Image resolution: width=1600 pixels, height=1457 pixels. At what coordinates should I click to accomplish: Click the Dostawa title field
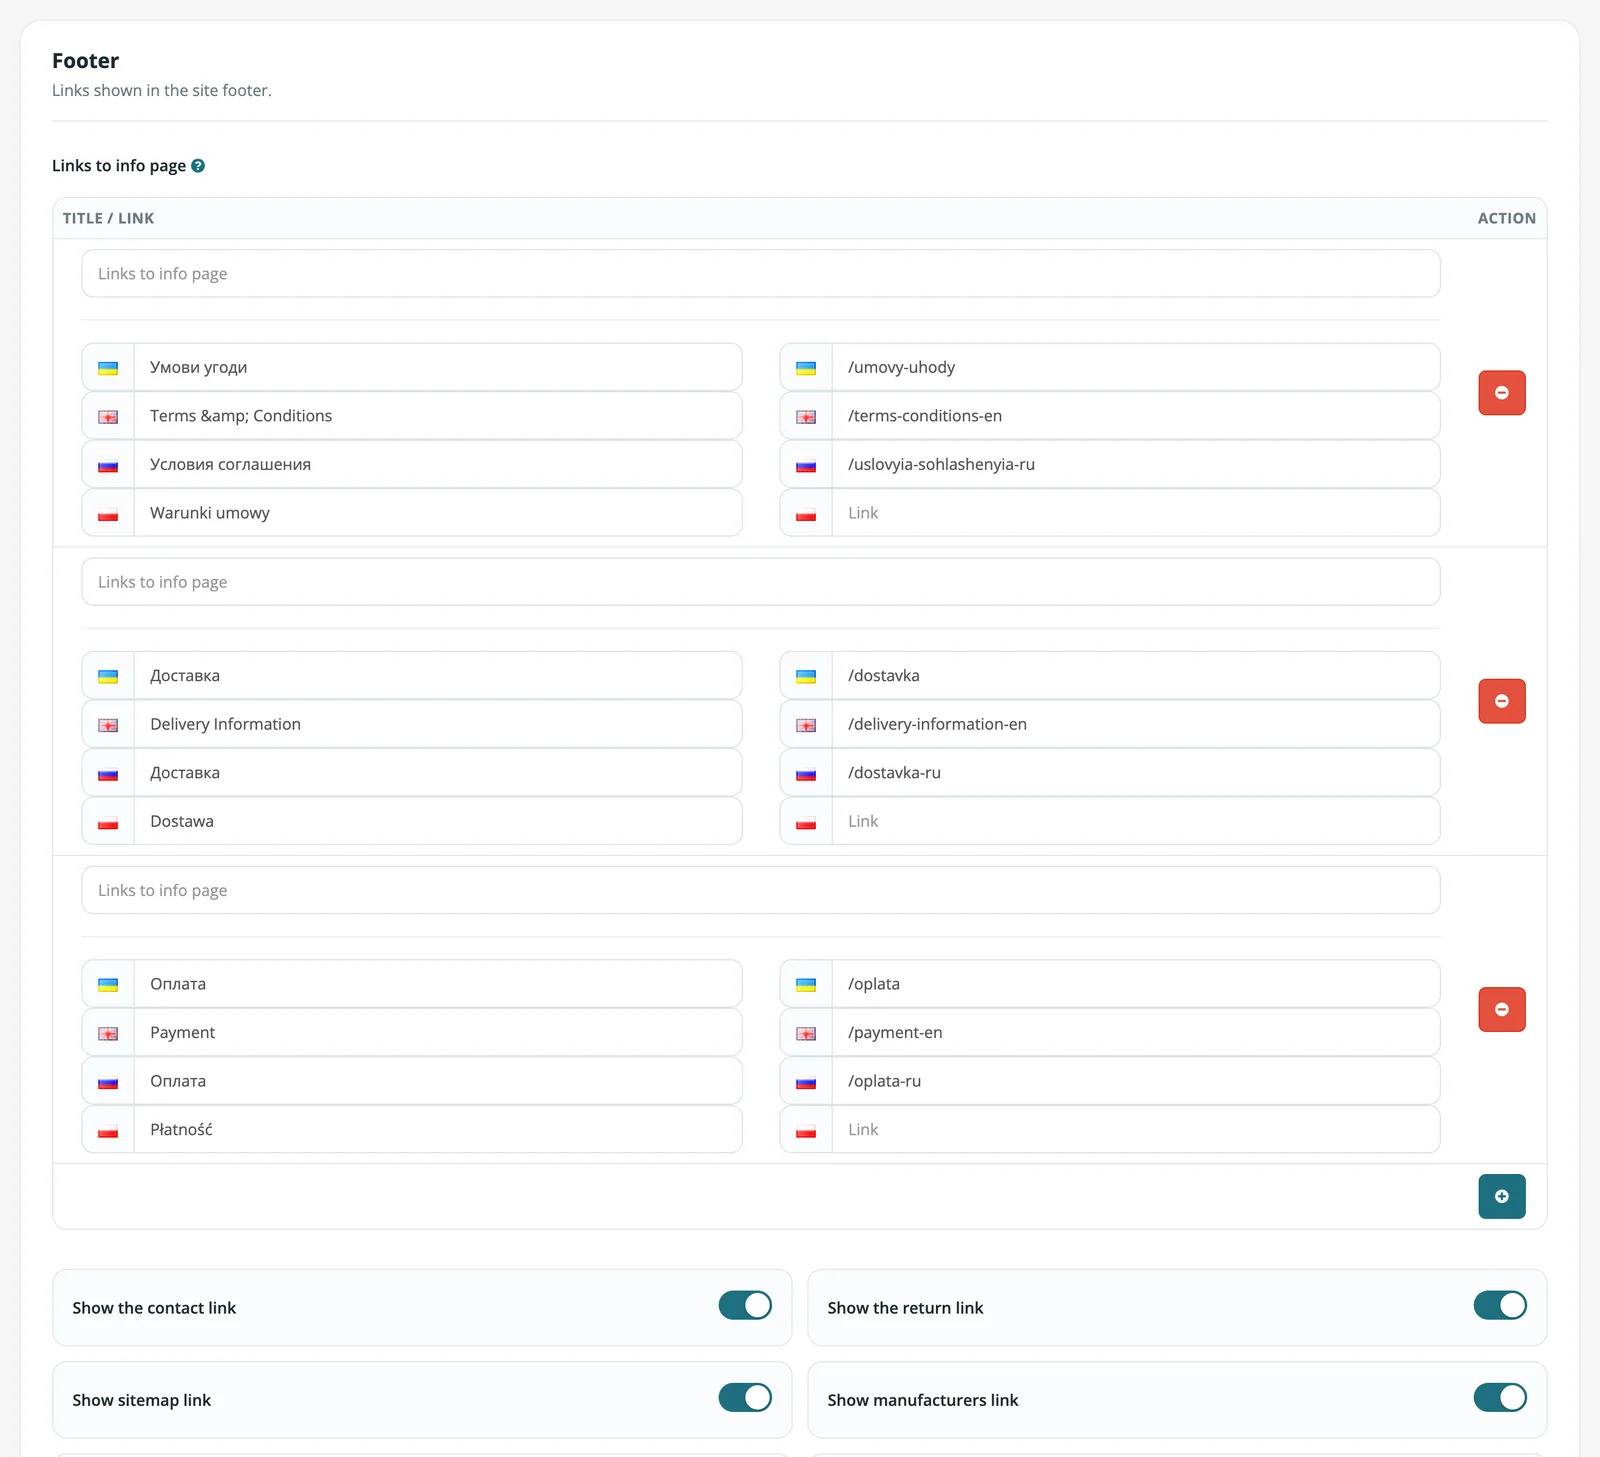[438, 821]
